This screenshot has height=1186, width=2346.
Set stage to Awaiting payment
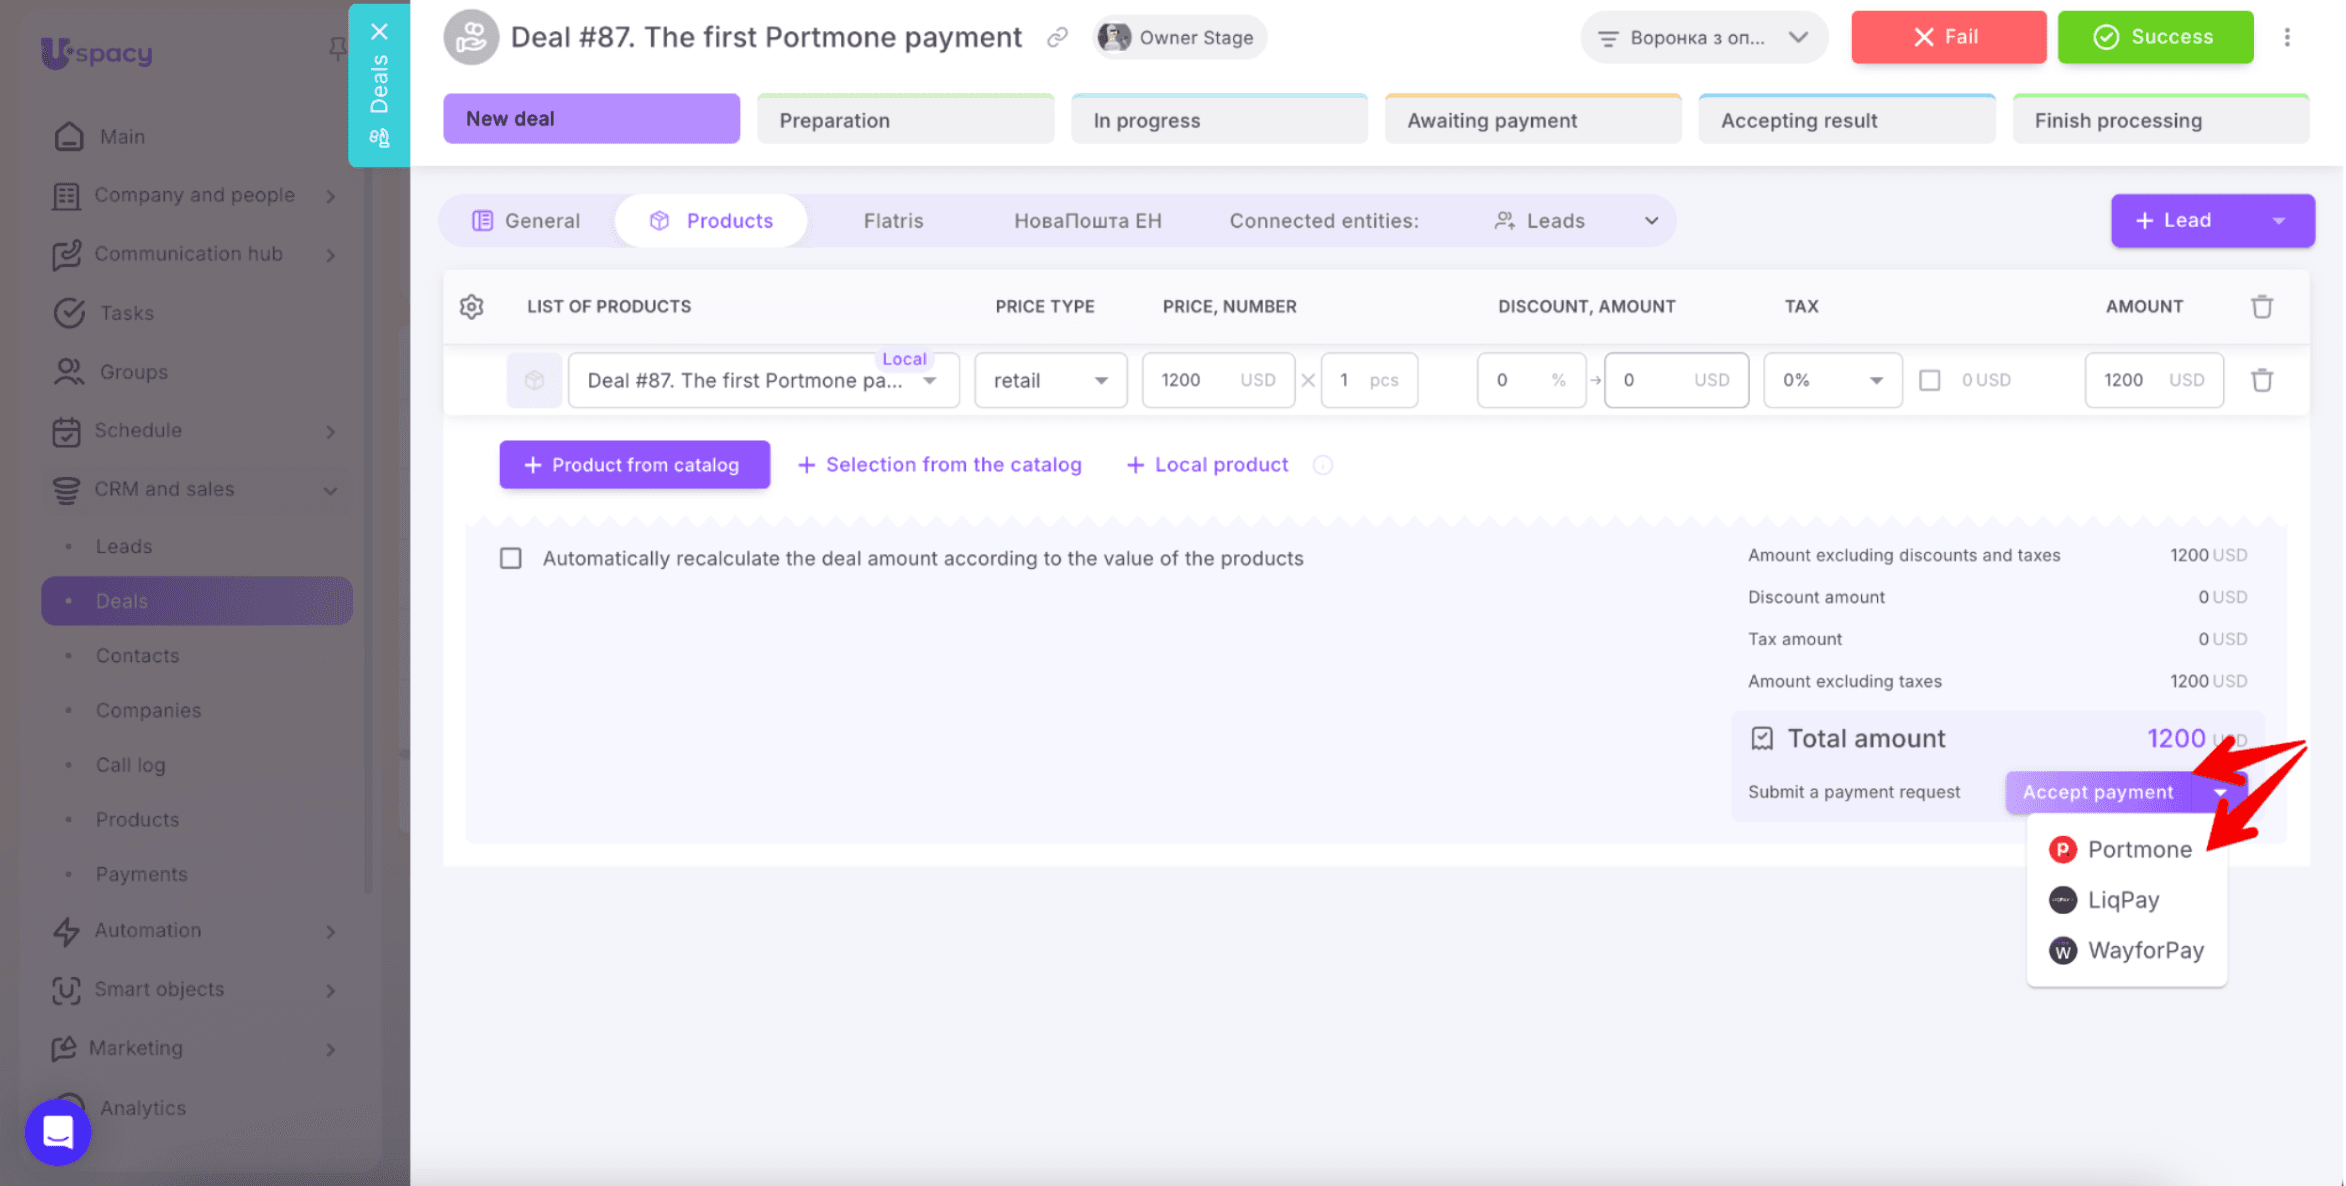pos(1533,120)
